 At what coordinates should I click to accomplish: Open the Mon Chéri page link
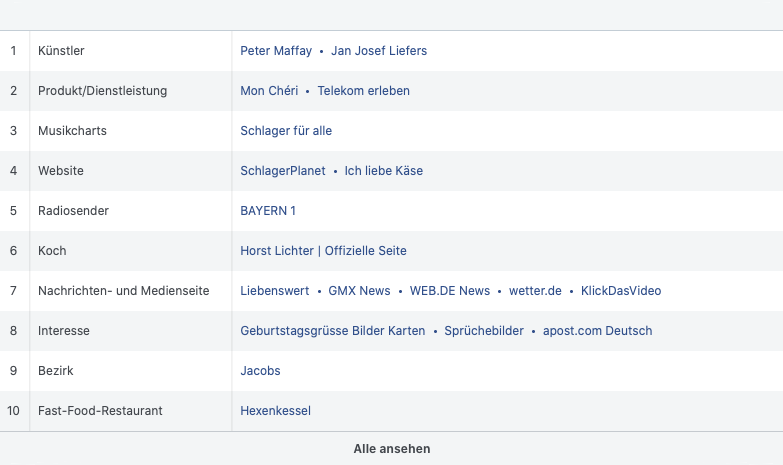point(269,91)
